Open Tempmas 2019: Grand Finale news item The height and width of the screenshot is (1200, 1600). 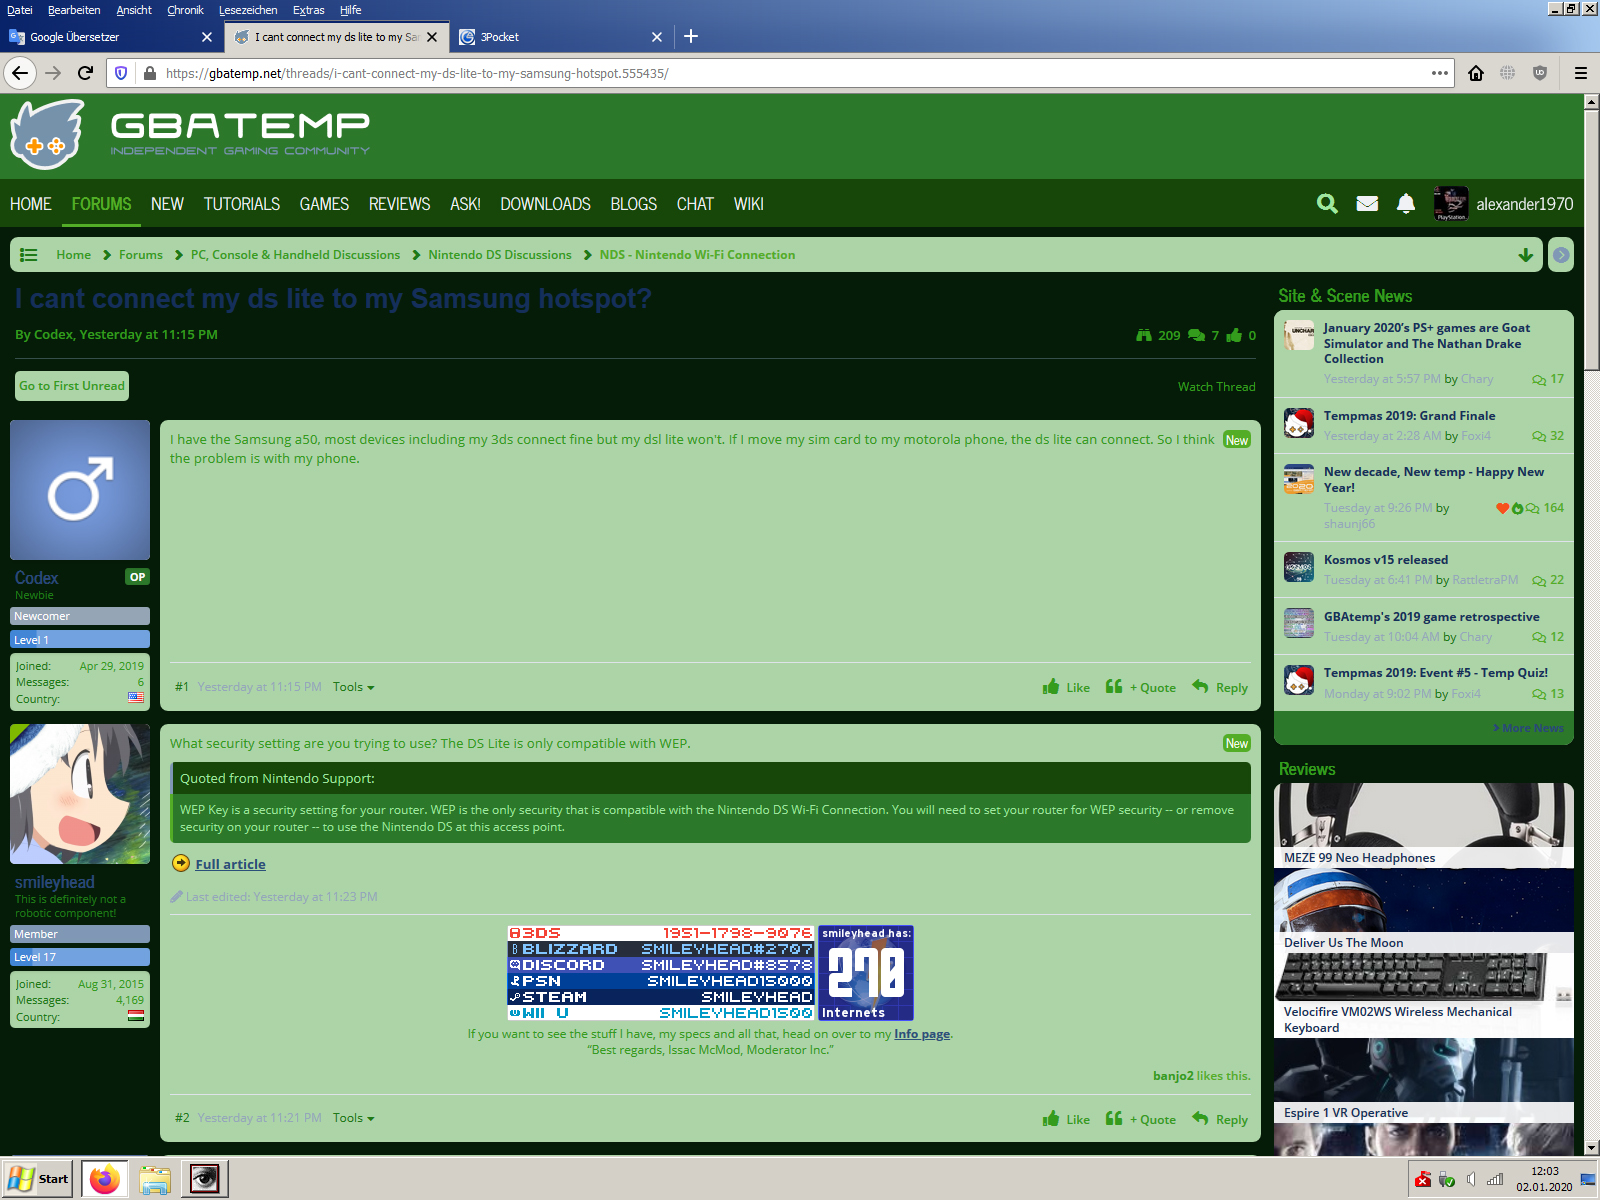[1410, 416]
